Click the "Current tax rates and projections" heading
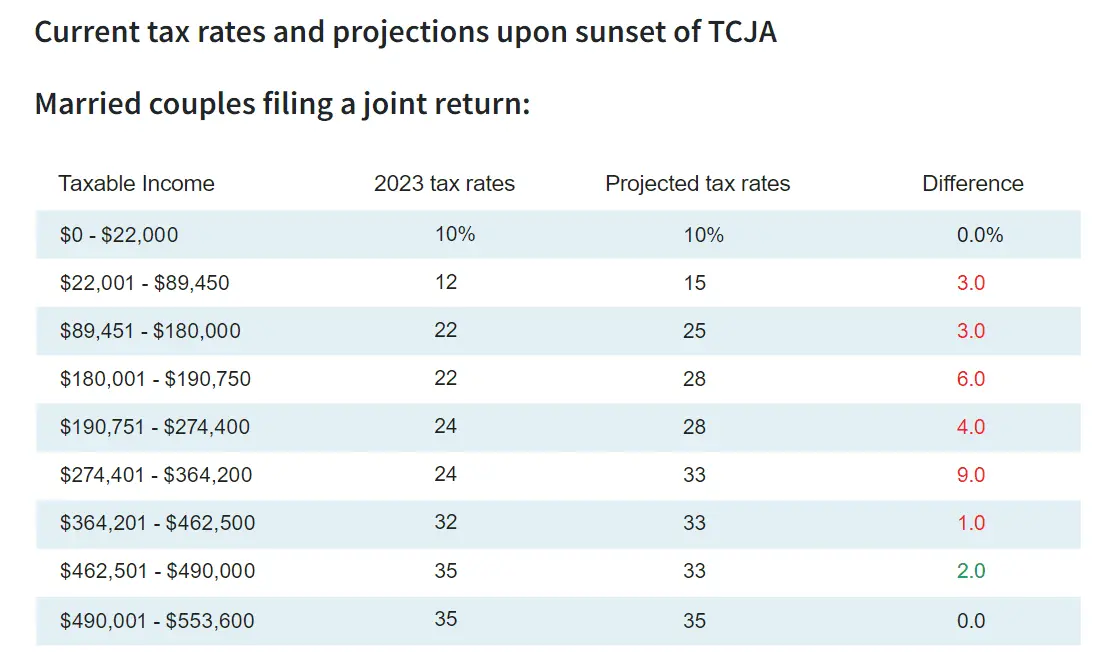Image resolution: width=1104 pixels, height=652 pixels. pyautogui.click(x=405, y=31)
